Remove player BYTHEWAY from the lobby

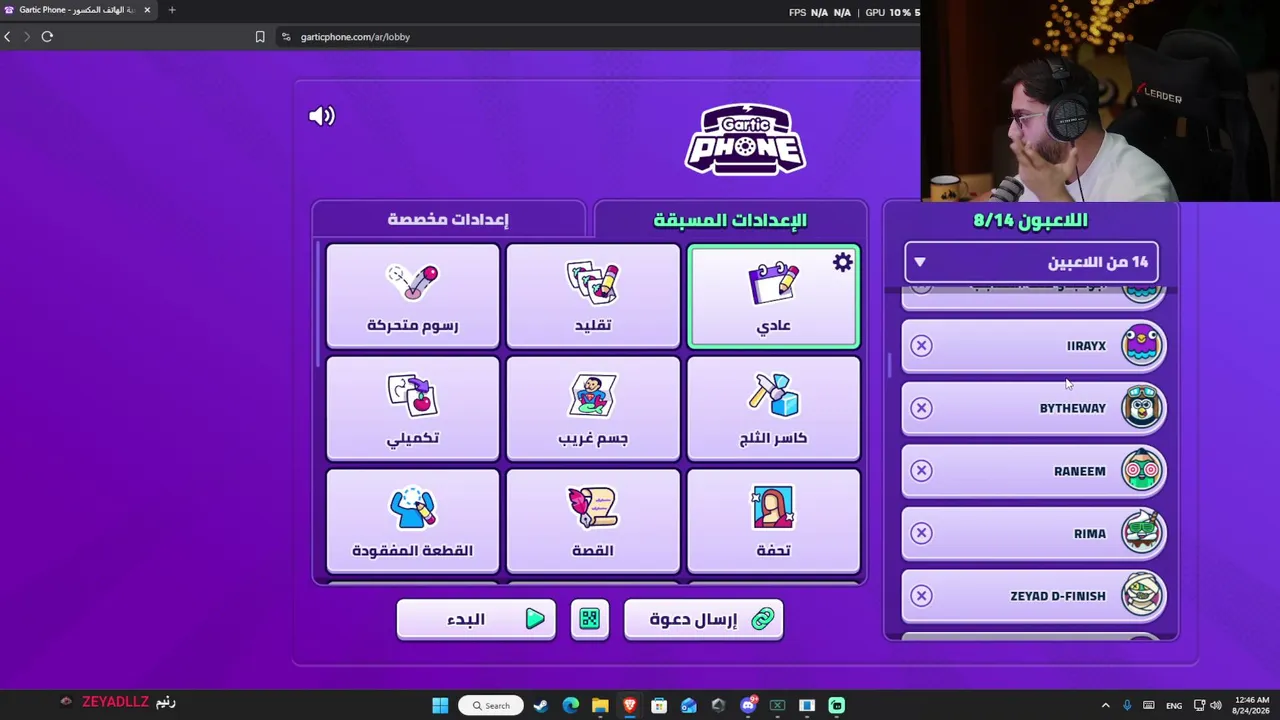pyautogui.click(x=921, y=408)
